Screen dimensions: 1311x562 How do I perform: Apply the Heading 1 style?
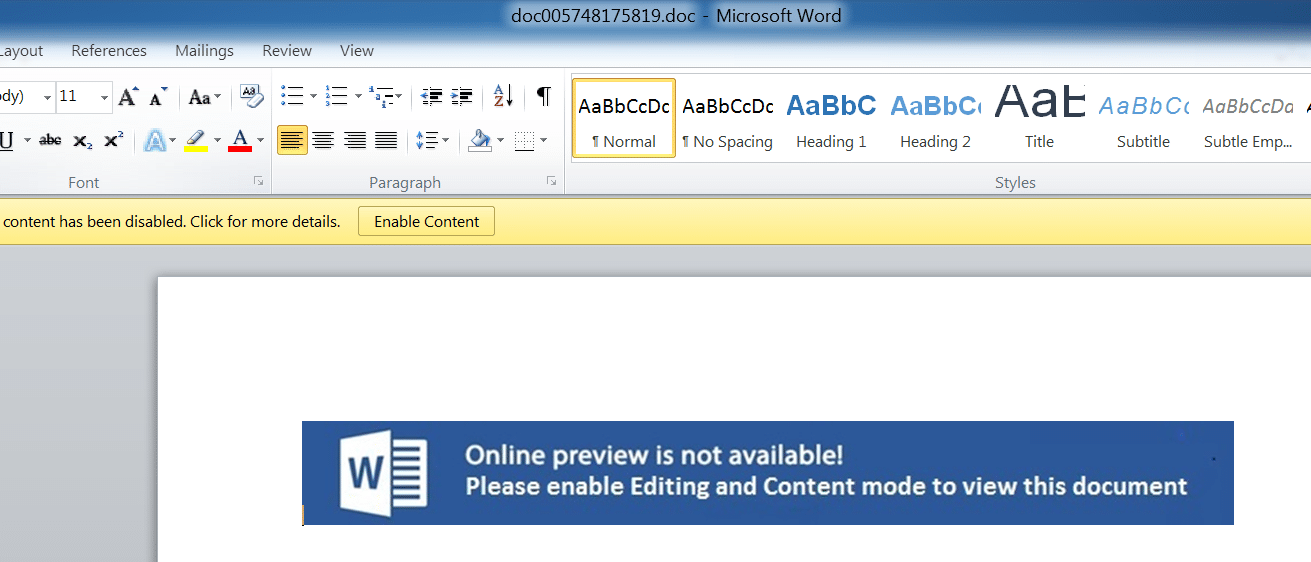click(x=831, y=118)
